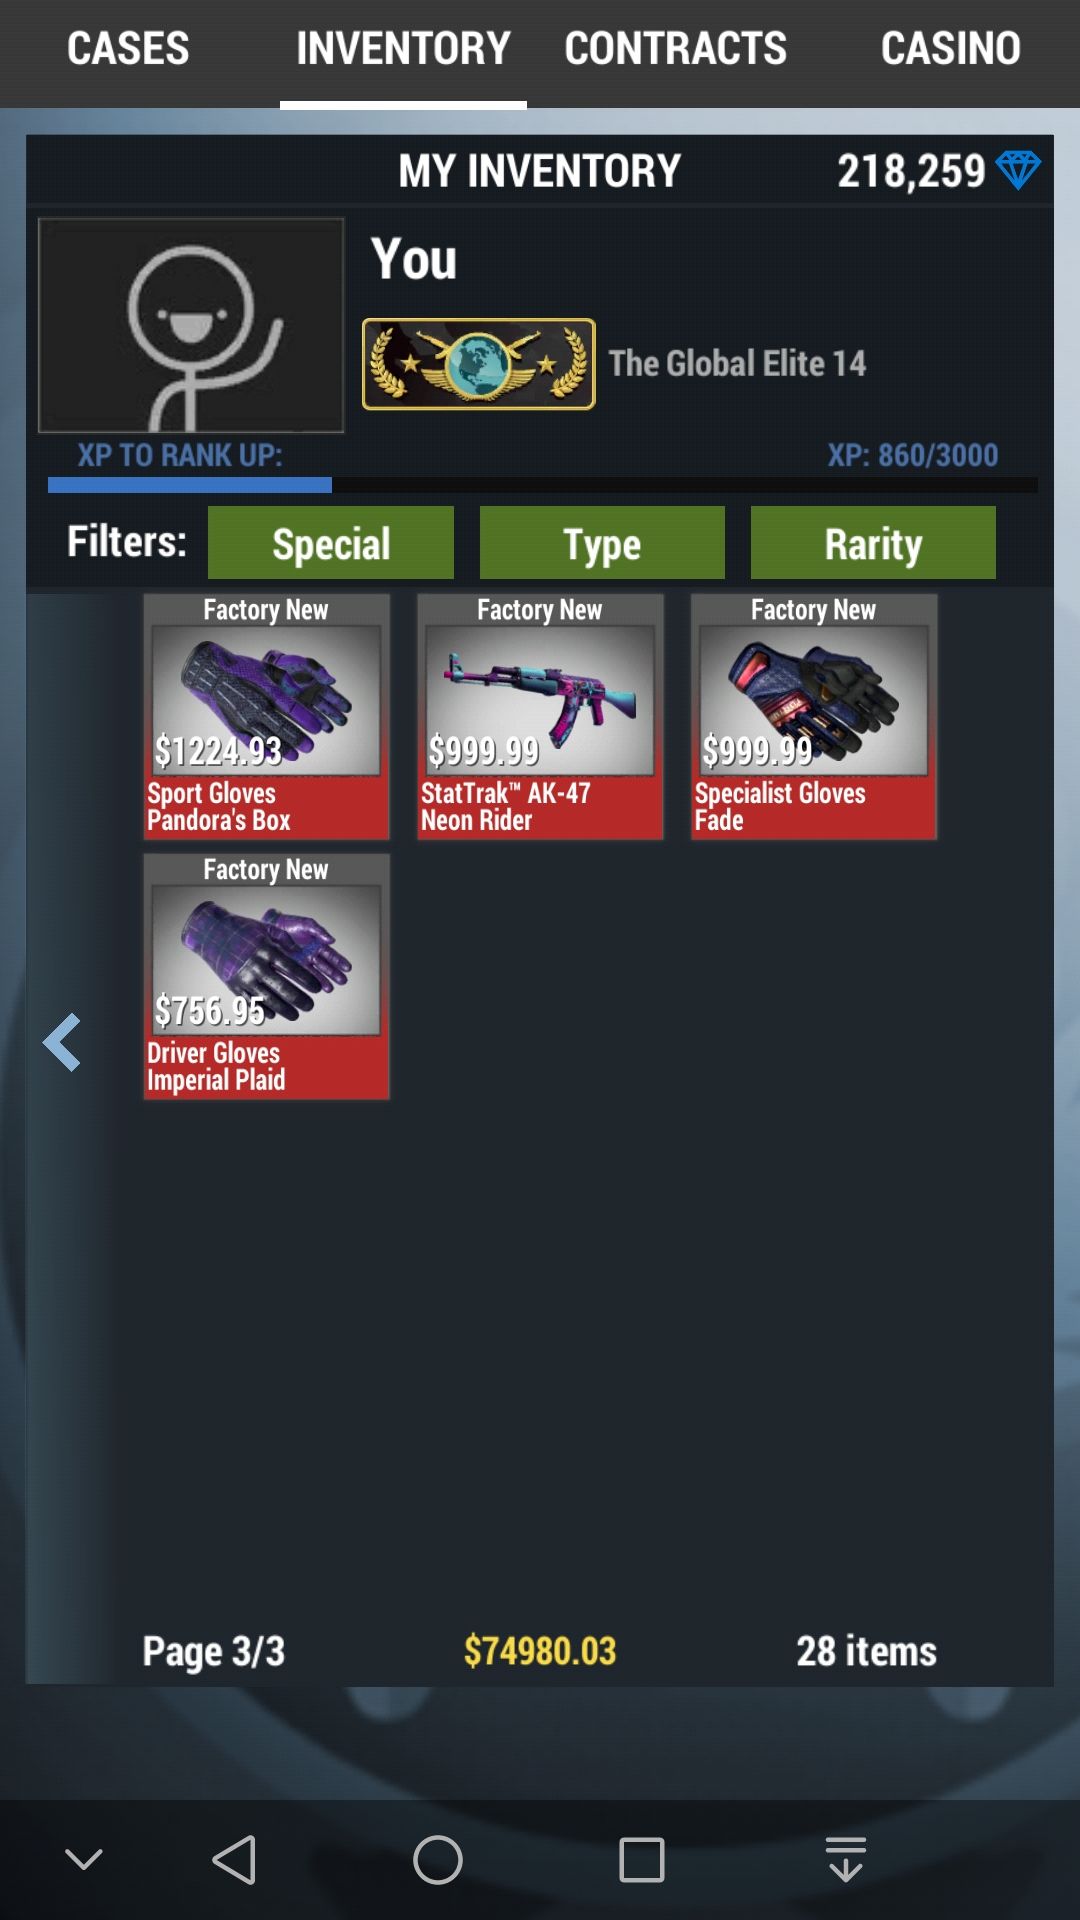Tap the stick-figure profile avatar
The width and height of the screenshot is (1080, 1920).
click(191, 325)
